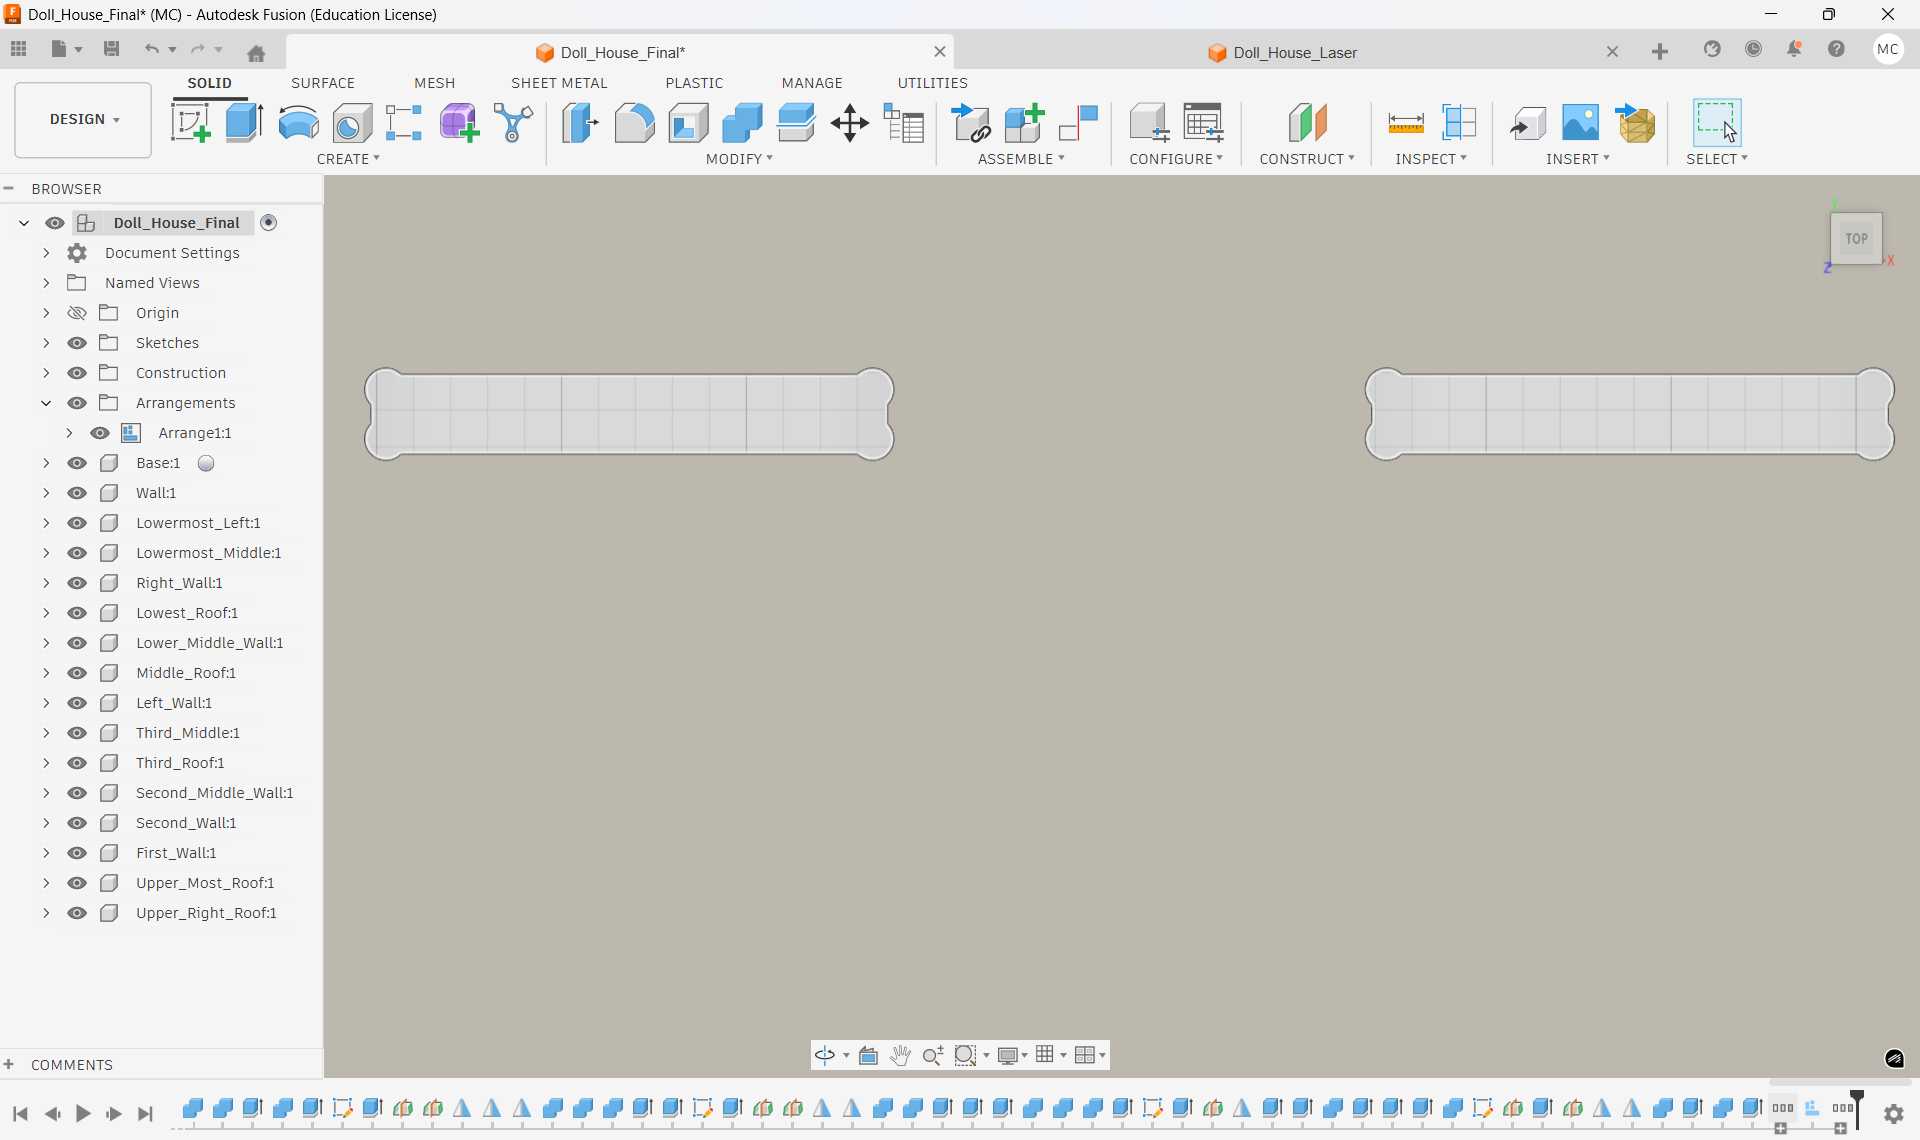Open the Design workspace dropdown
The width and height of the screenshot is (1920, 1140).
point(81,119)
